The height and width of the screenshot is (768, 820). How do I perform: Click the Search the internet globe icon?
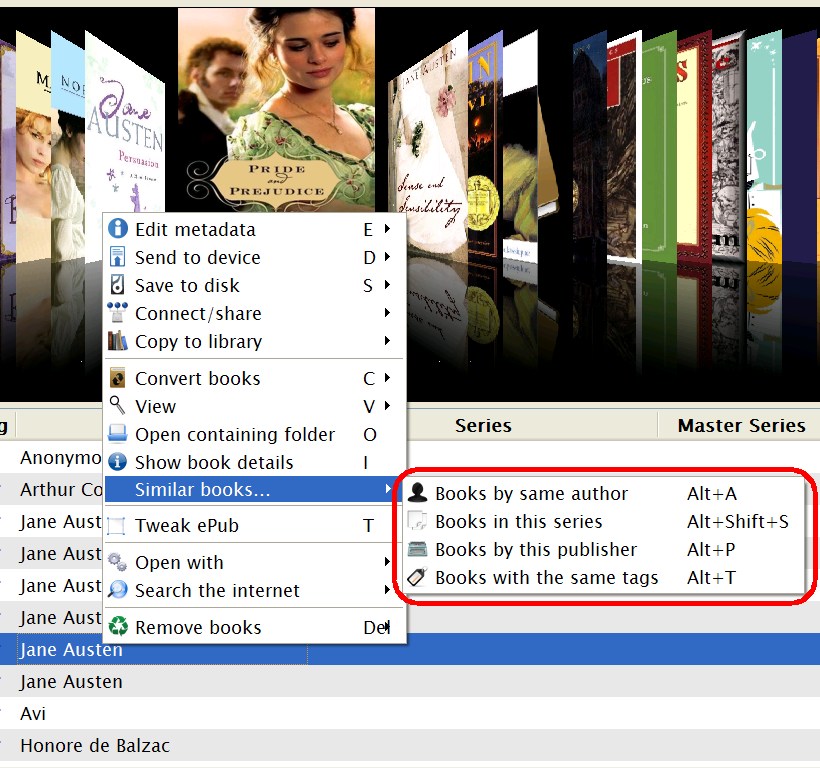pyautogui.click(x=118, y=590)
